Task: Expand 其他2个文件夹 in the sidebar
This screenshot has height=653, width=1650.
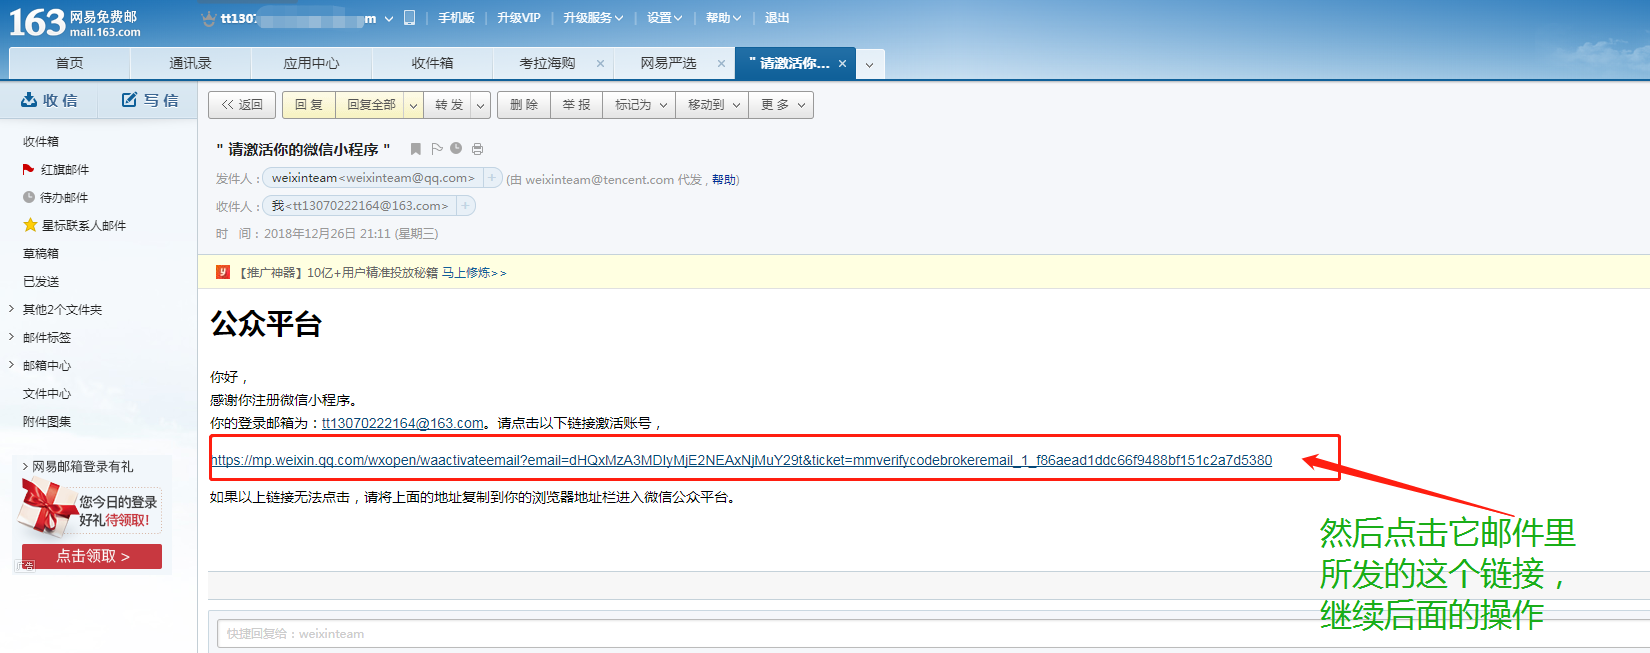Action: 11,309
